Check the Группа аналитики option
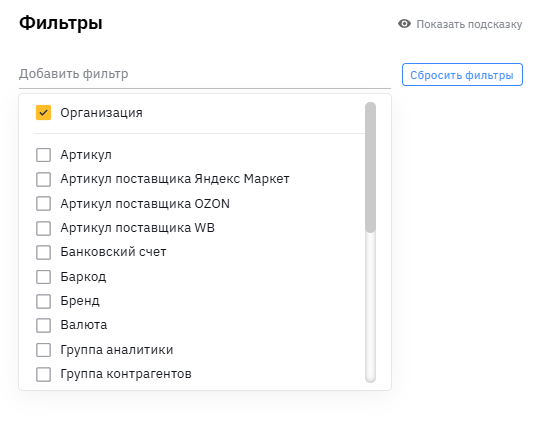The image size is (544, 426). [43, 350]
